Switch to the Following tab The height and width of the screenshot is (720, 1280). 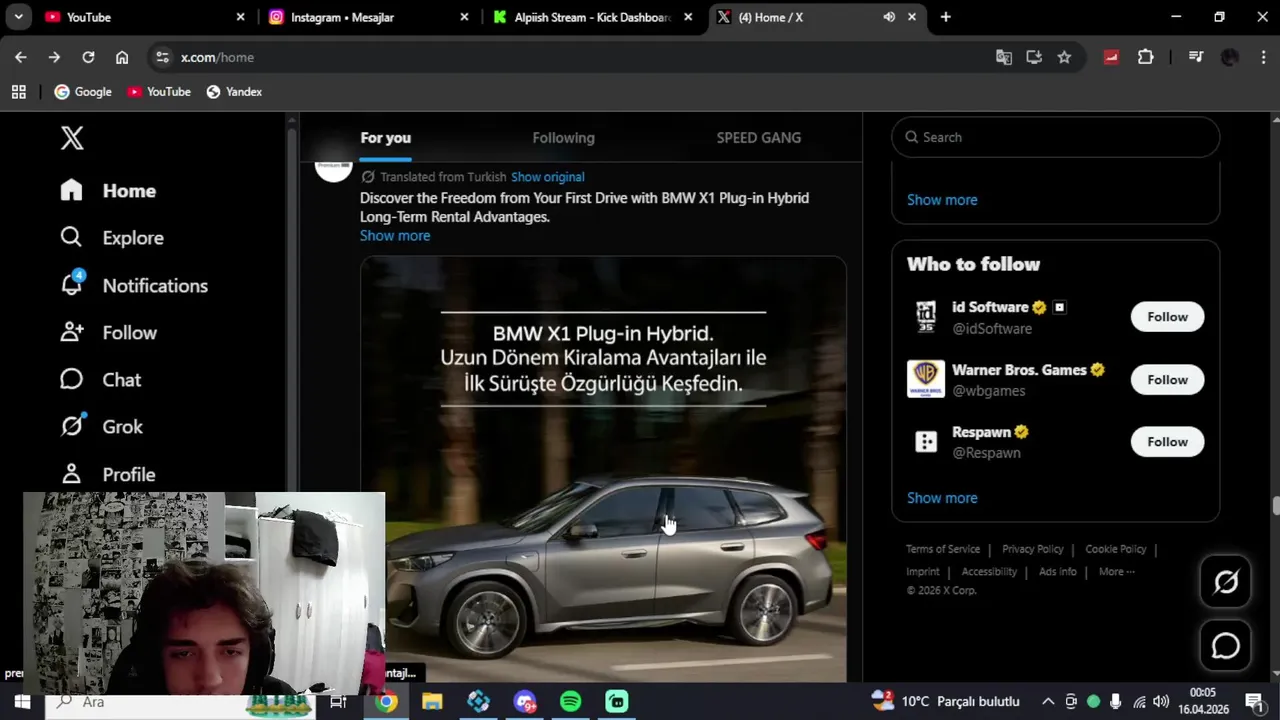tap(563, 138)
